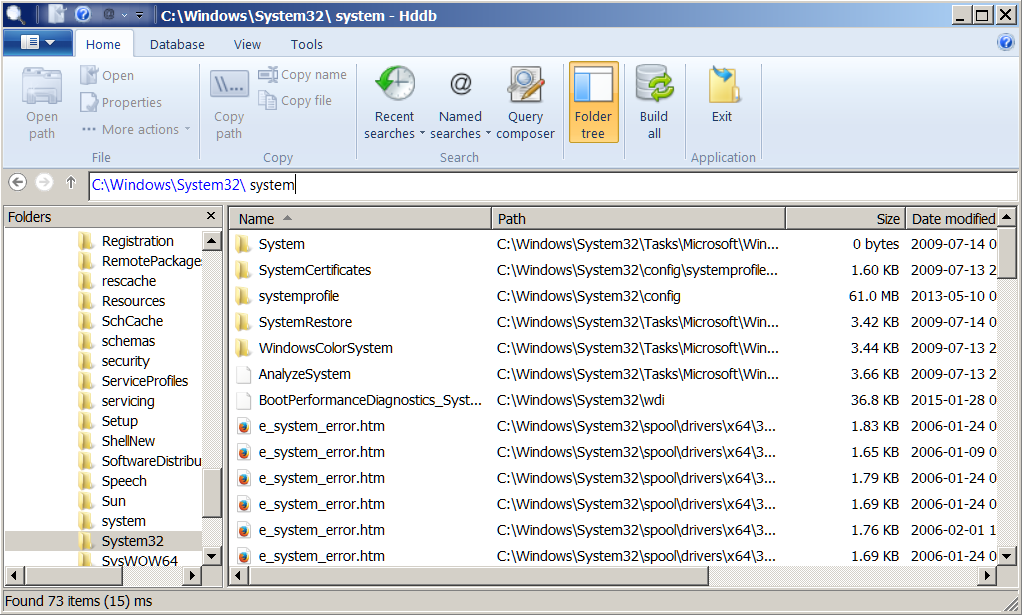The height and width of the screenshot is (615, 1022).
Task: Switch to the Home tab
Action: (x=103, y=44)
